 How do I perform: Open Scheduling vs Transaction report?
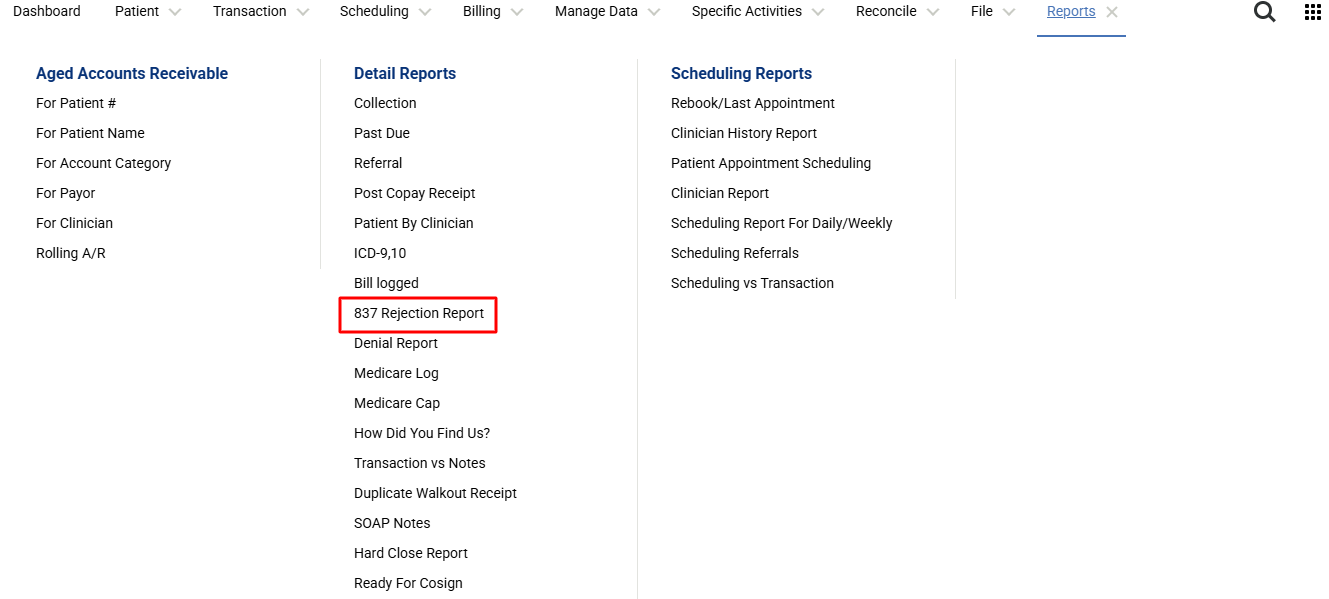click(752, 283)
